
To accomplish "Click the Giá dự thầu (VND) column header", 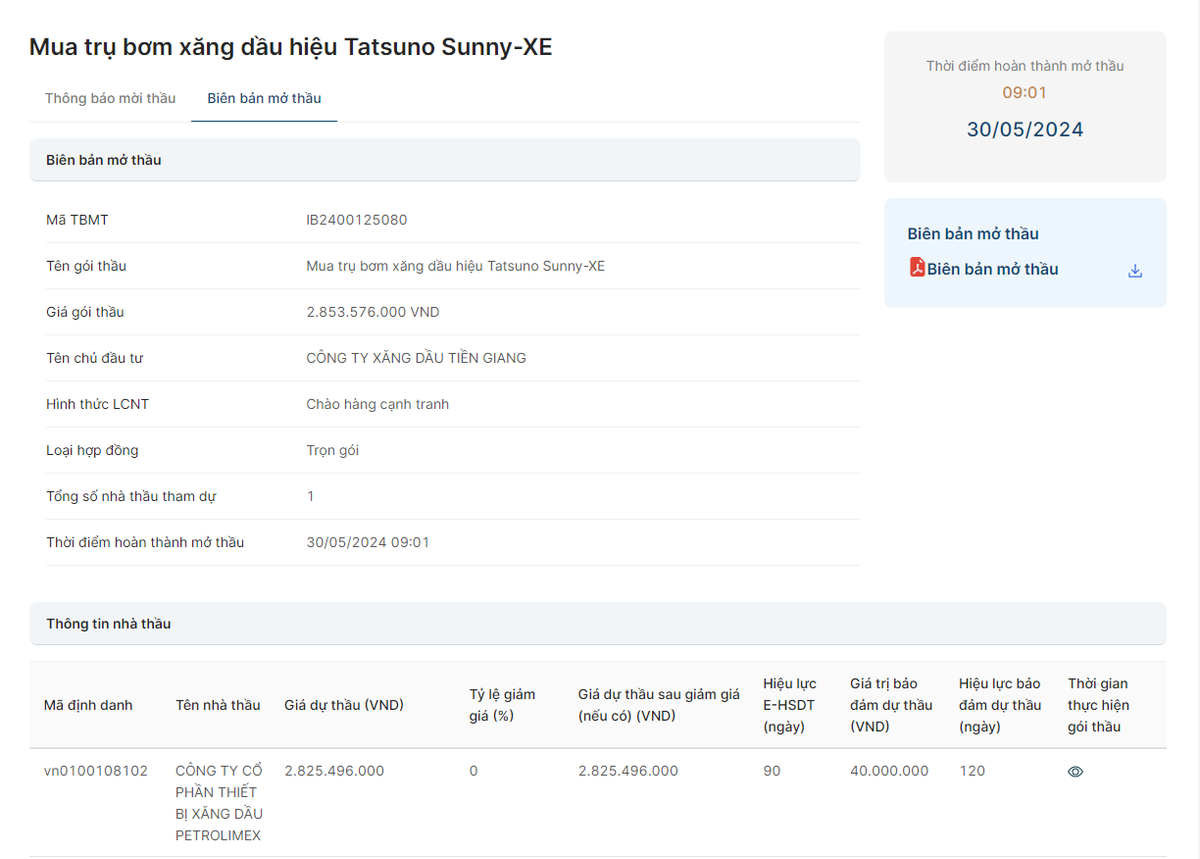I will [344, 705].
